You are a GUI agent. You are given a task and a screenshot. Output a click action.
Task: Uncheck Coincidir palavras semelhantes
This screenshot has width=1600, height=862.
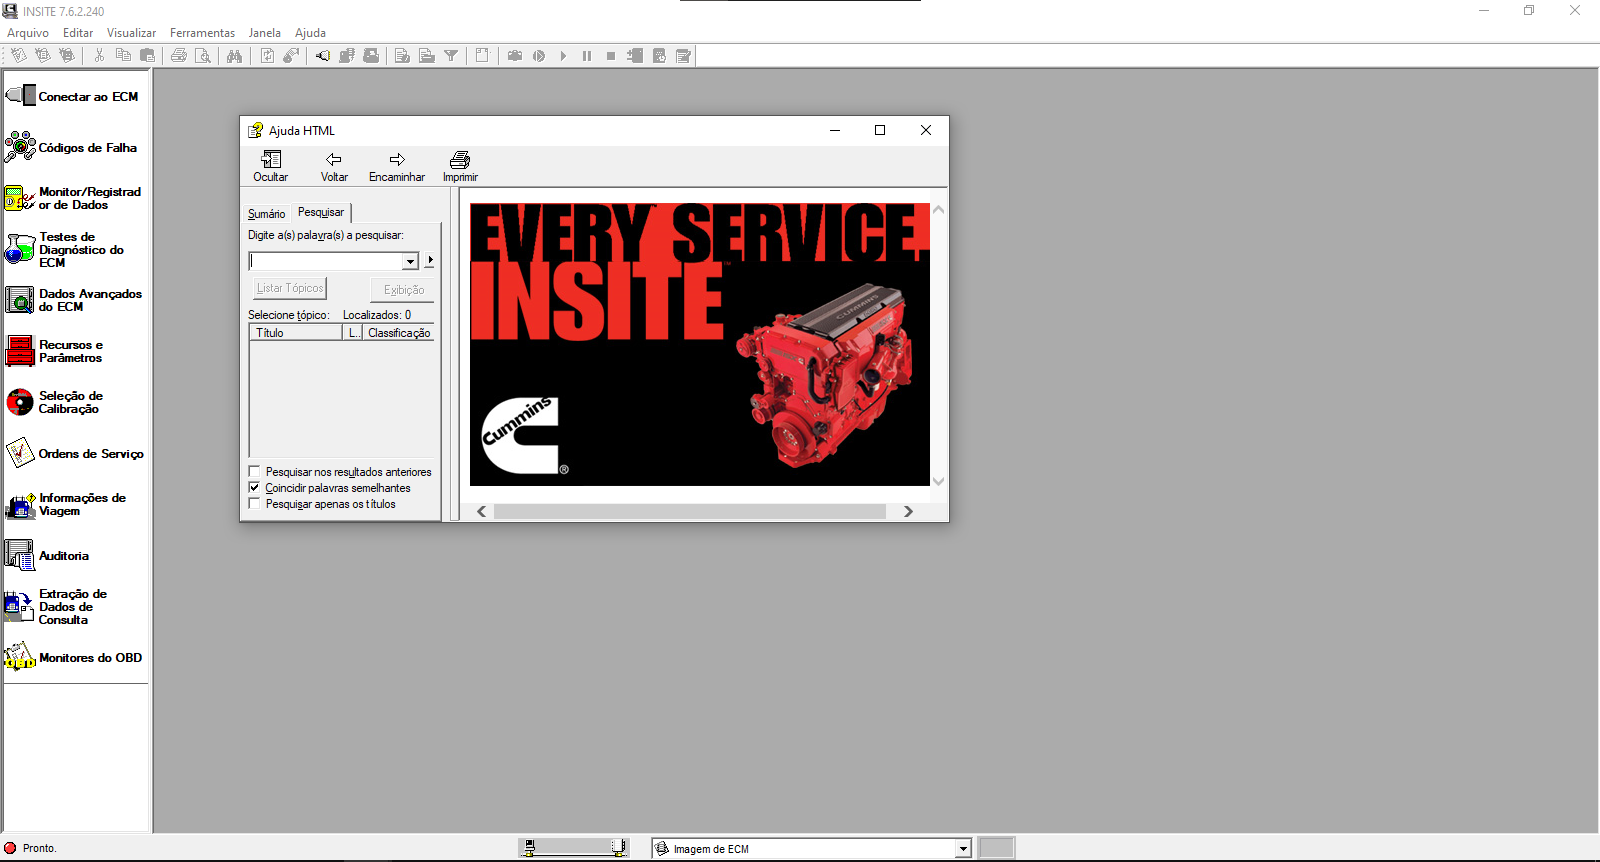(x=255, y=488)
